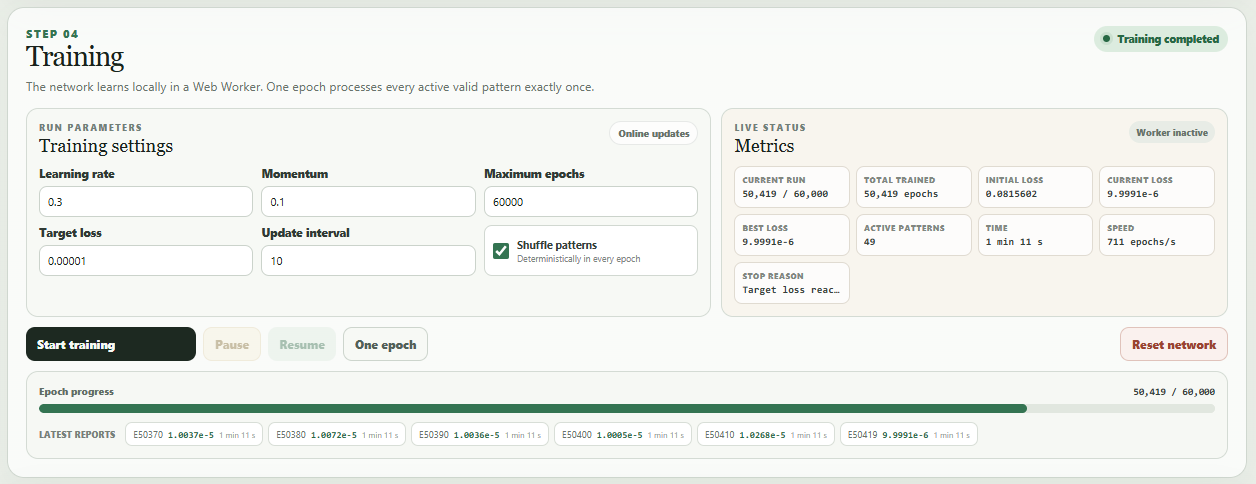Click the Training completed status indicator
This screenshot has width=1256, height=484.
coord(1161,39)
